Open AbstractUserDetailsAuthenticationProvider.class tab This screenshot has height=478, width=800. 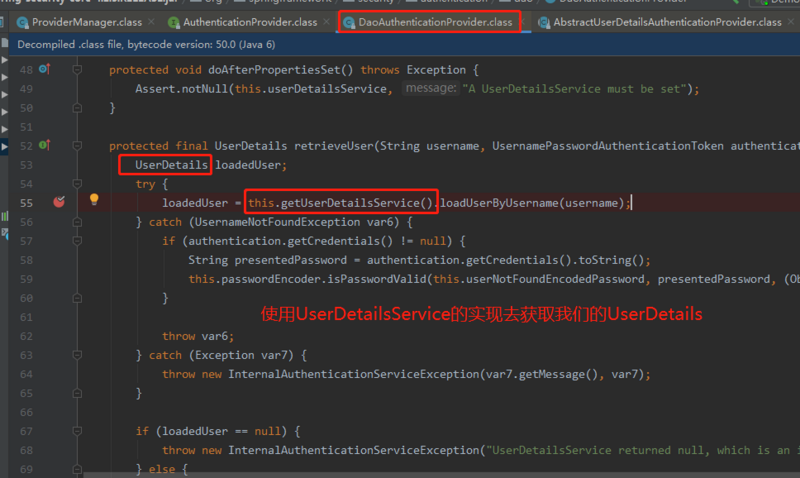coord(667,22)
